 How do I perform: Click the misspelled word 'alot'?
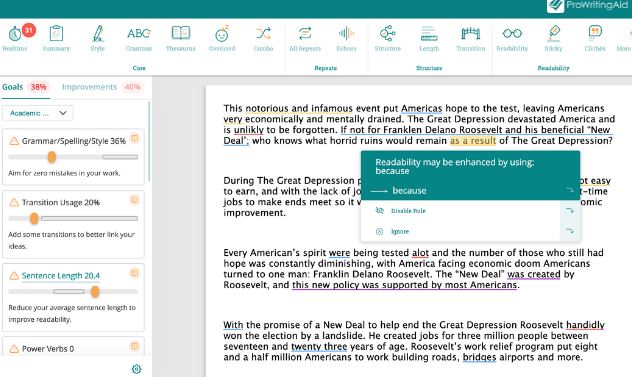[x=420, y=253]
